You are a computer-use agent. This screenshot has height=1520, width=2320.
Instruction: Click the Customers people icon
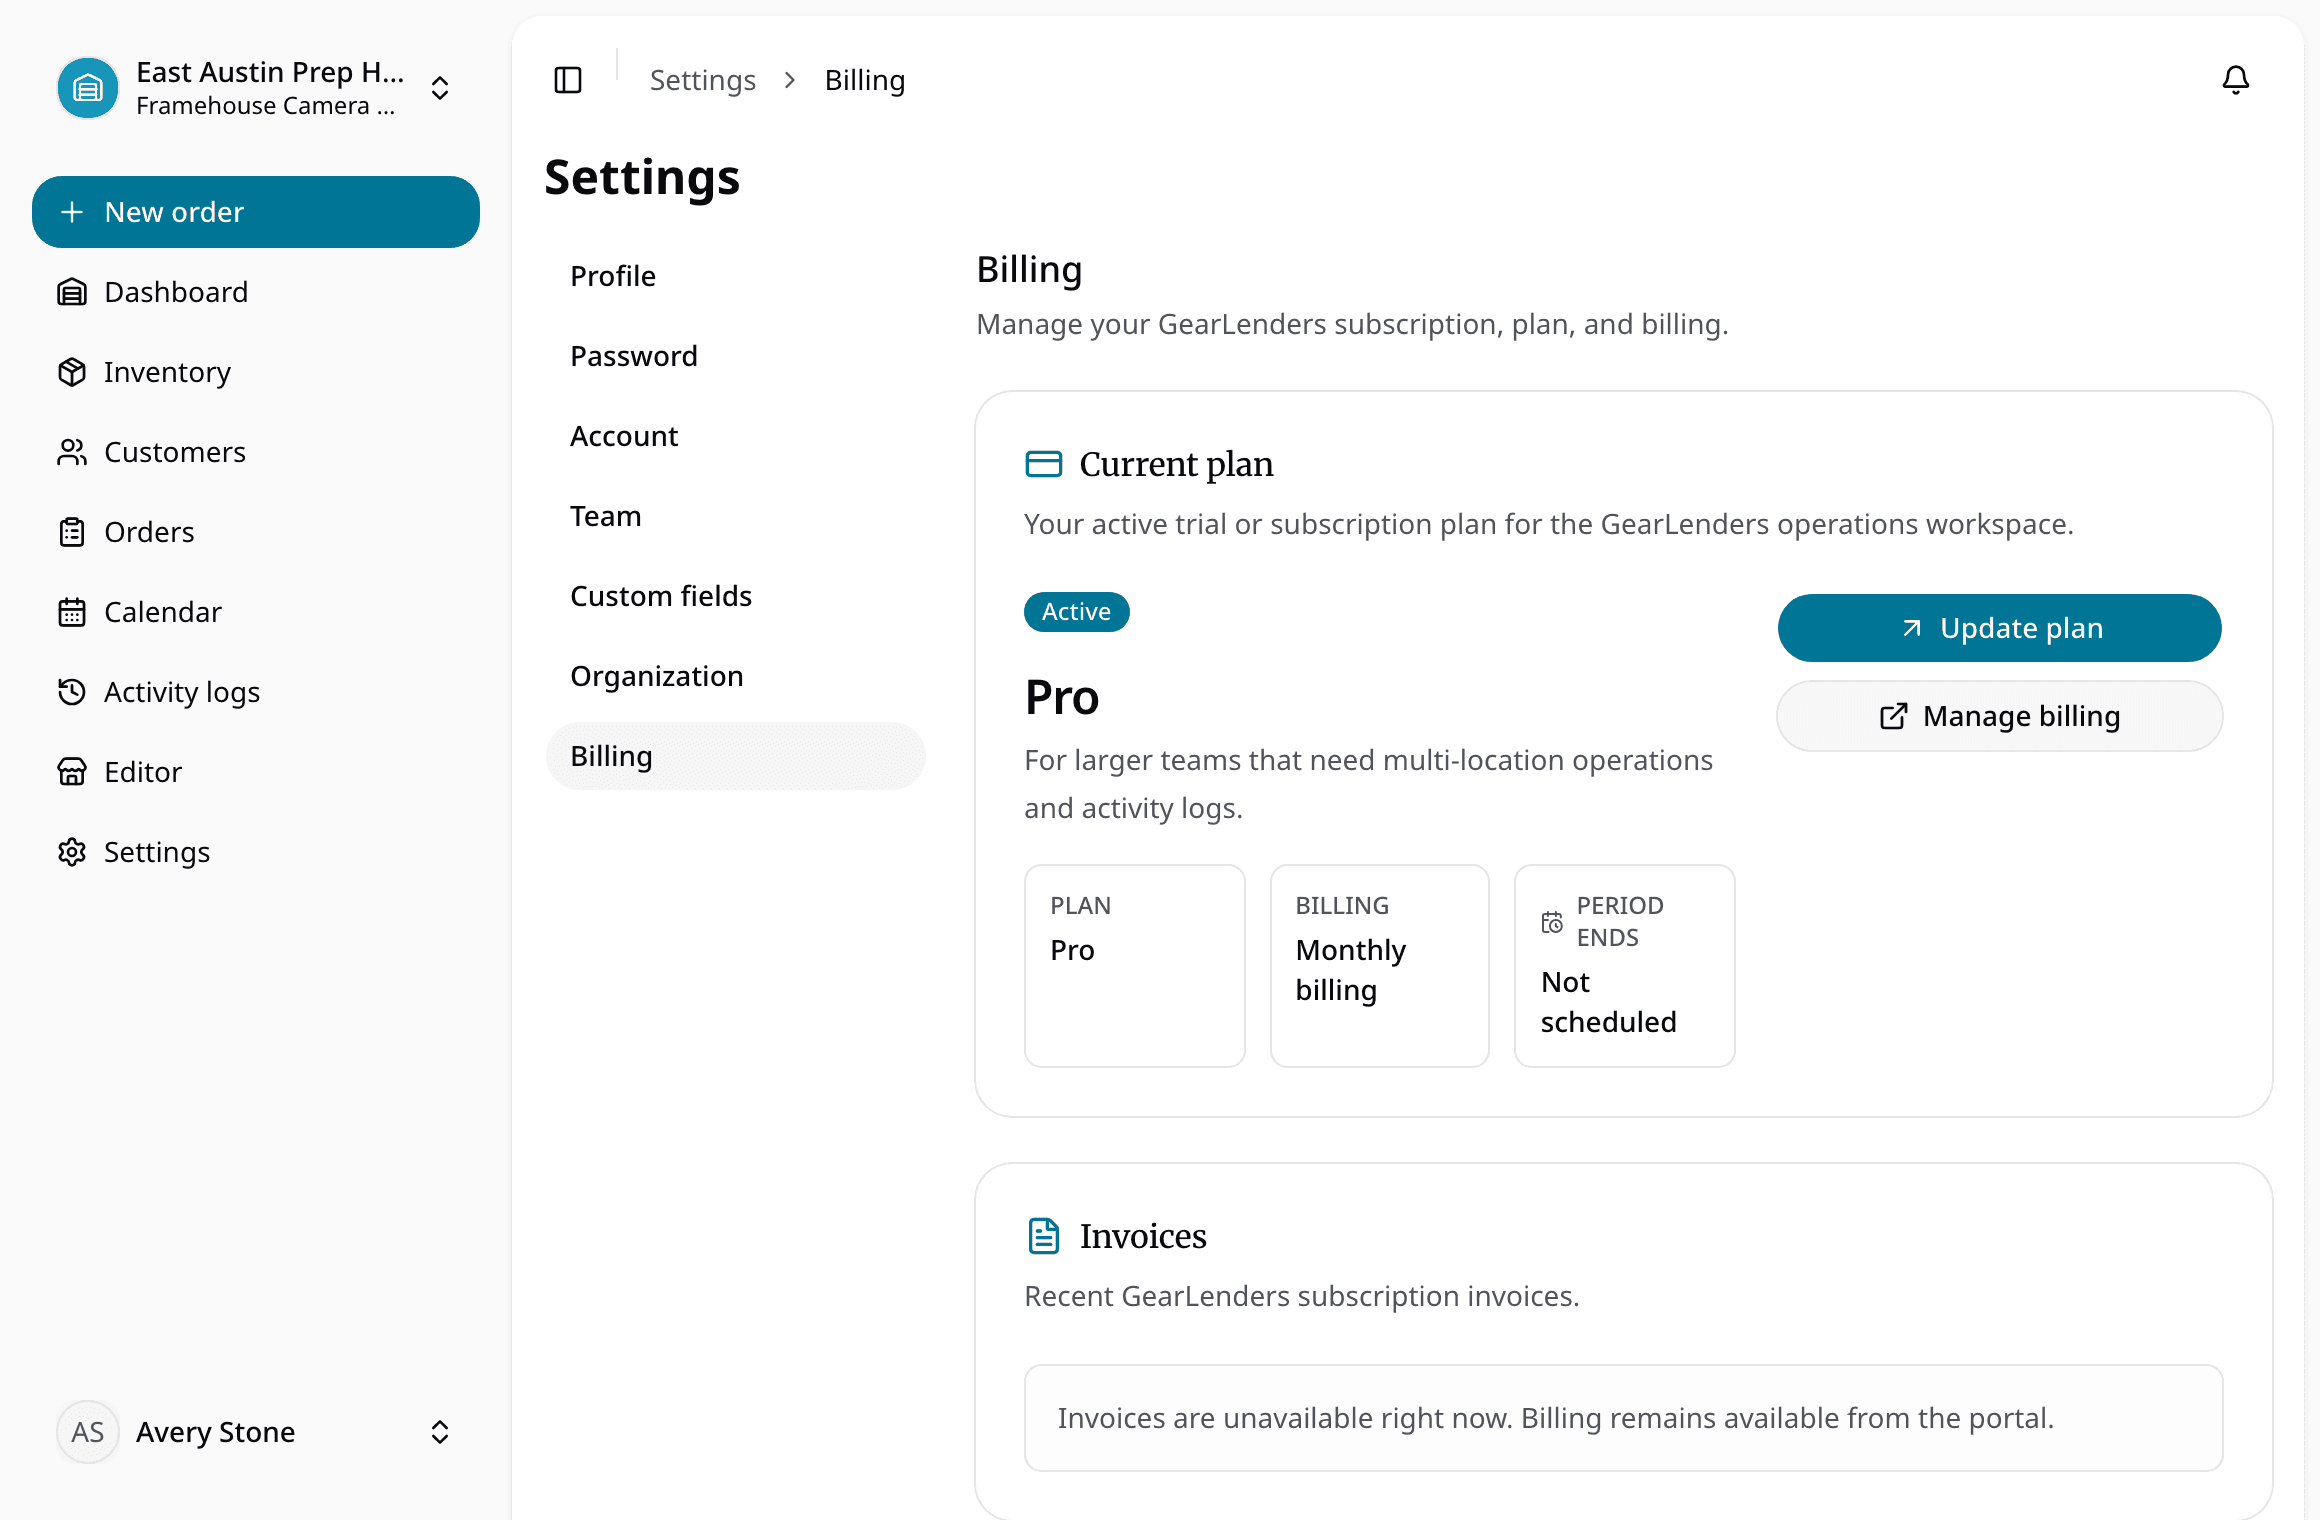(72, 452)
